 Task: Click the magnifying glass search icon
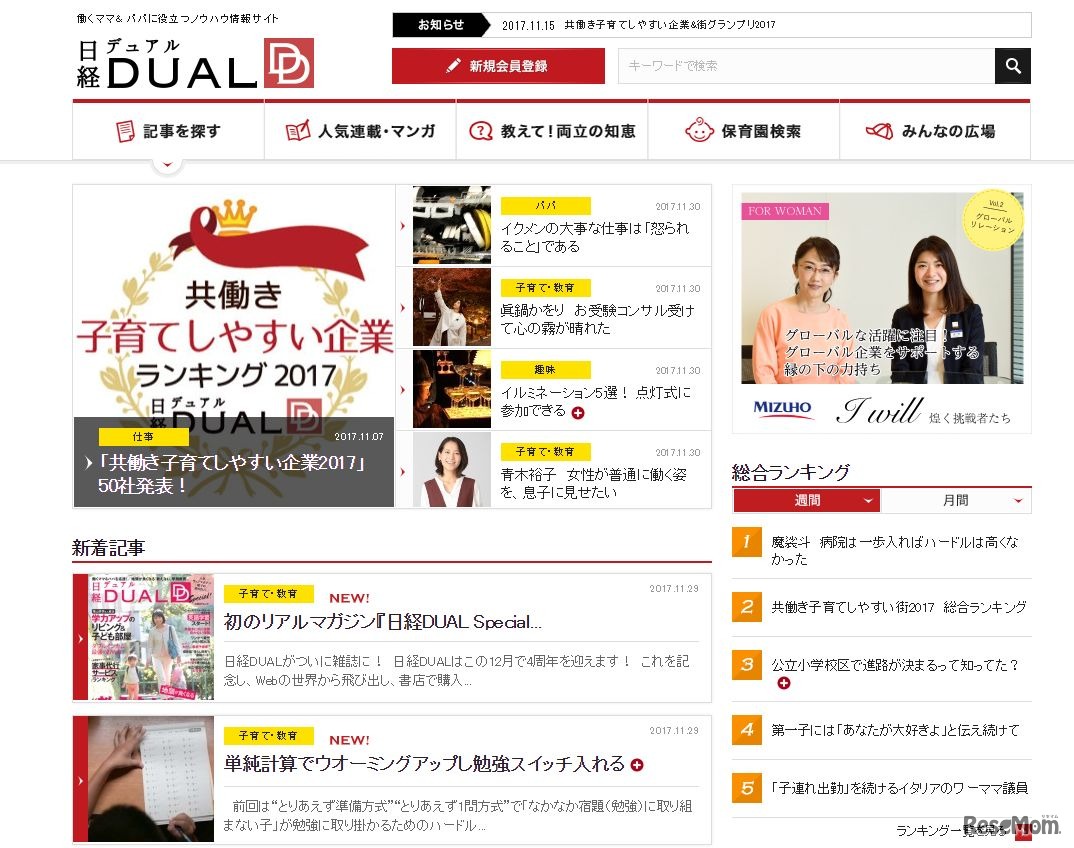[x=1012, y=66]
